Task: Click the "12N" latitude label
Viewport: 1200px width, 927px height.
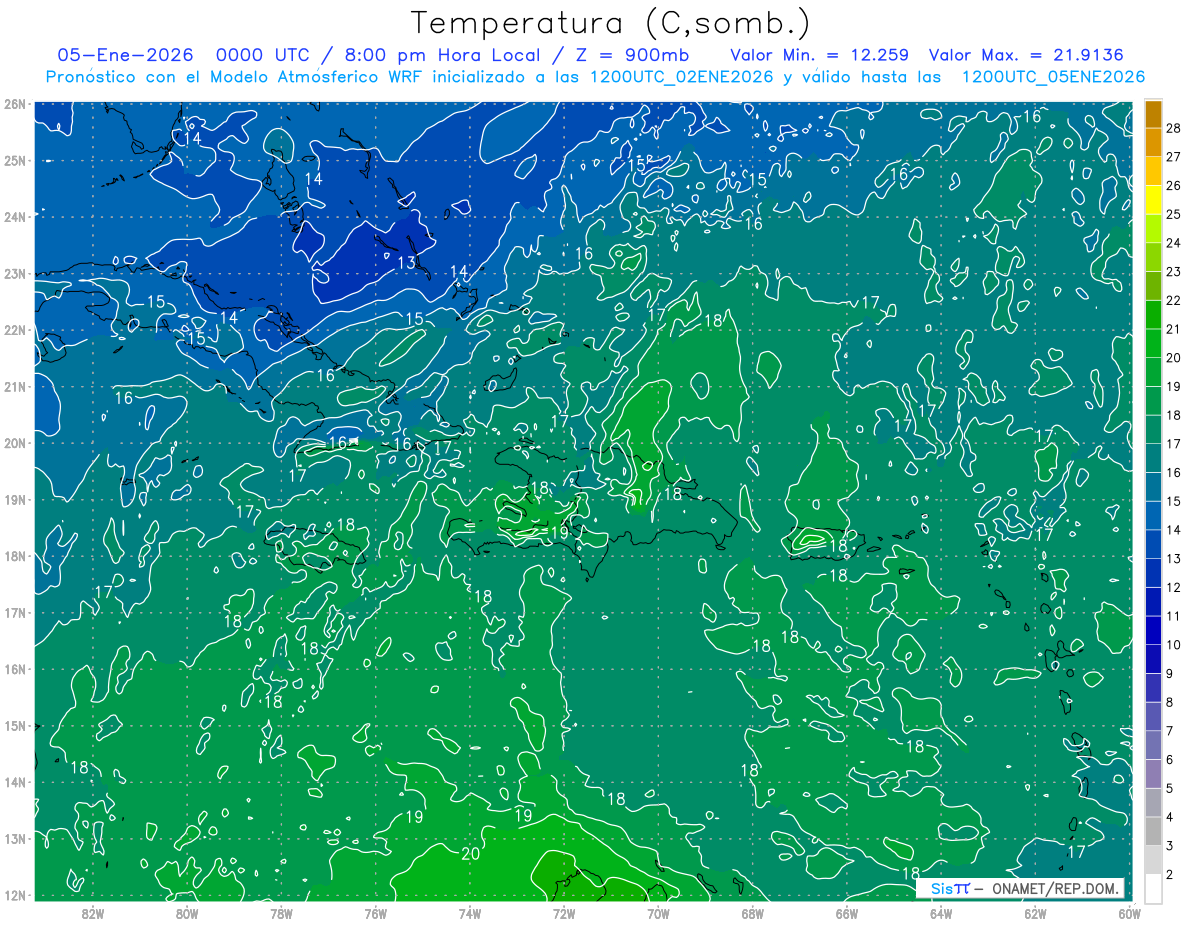Action: [14, 895]
